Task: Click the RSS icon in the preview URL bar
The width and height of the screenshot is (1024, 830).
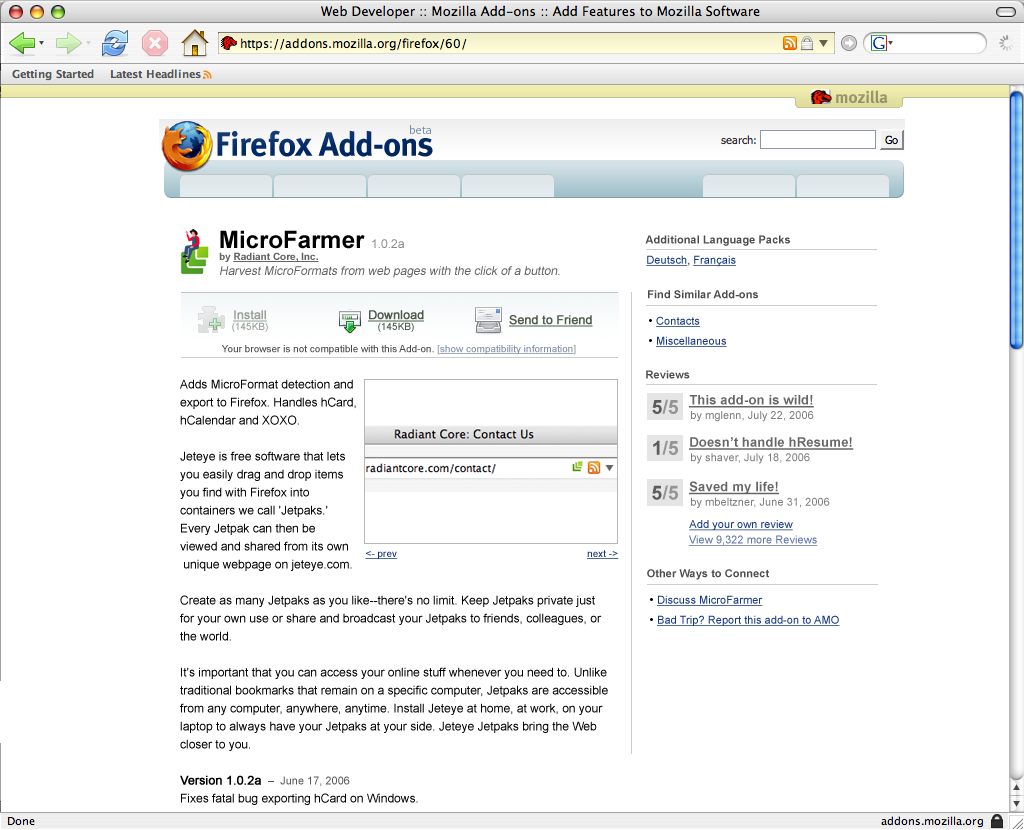Action: [x=594, y=468]
